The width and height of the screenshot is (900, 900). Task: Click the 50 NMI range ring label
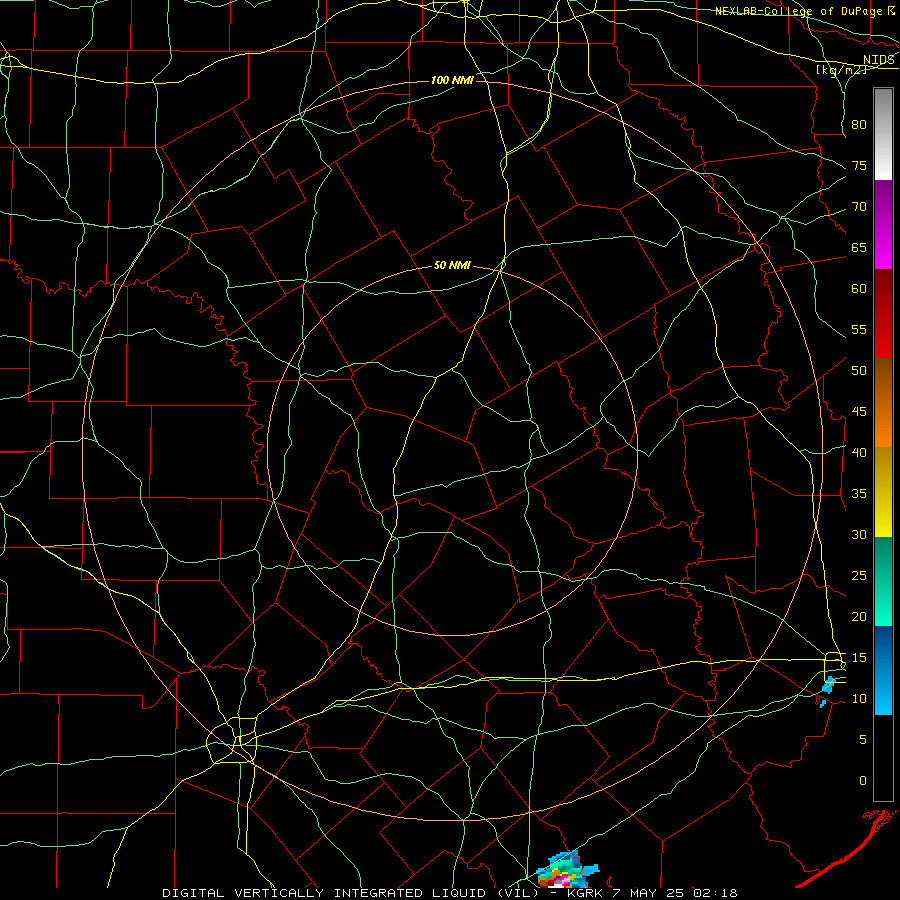452,265
